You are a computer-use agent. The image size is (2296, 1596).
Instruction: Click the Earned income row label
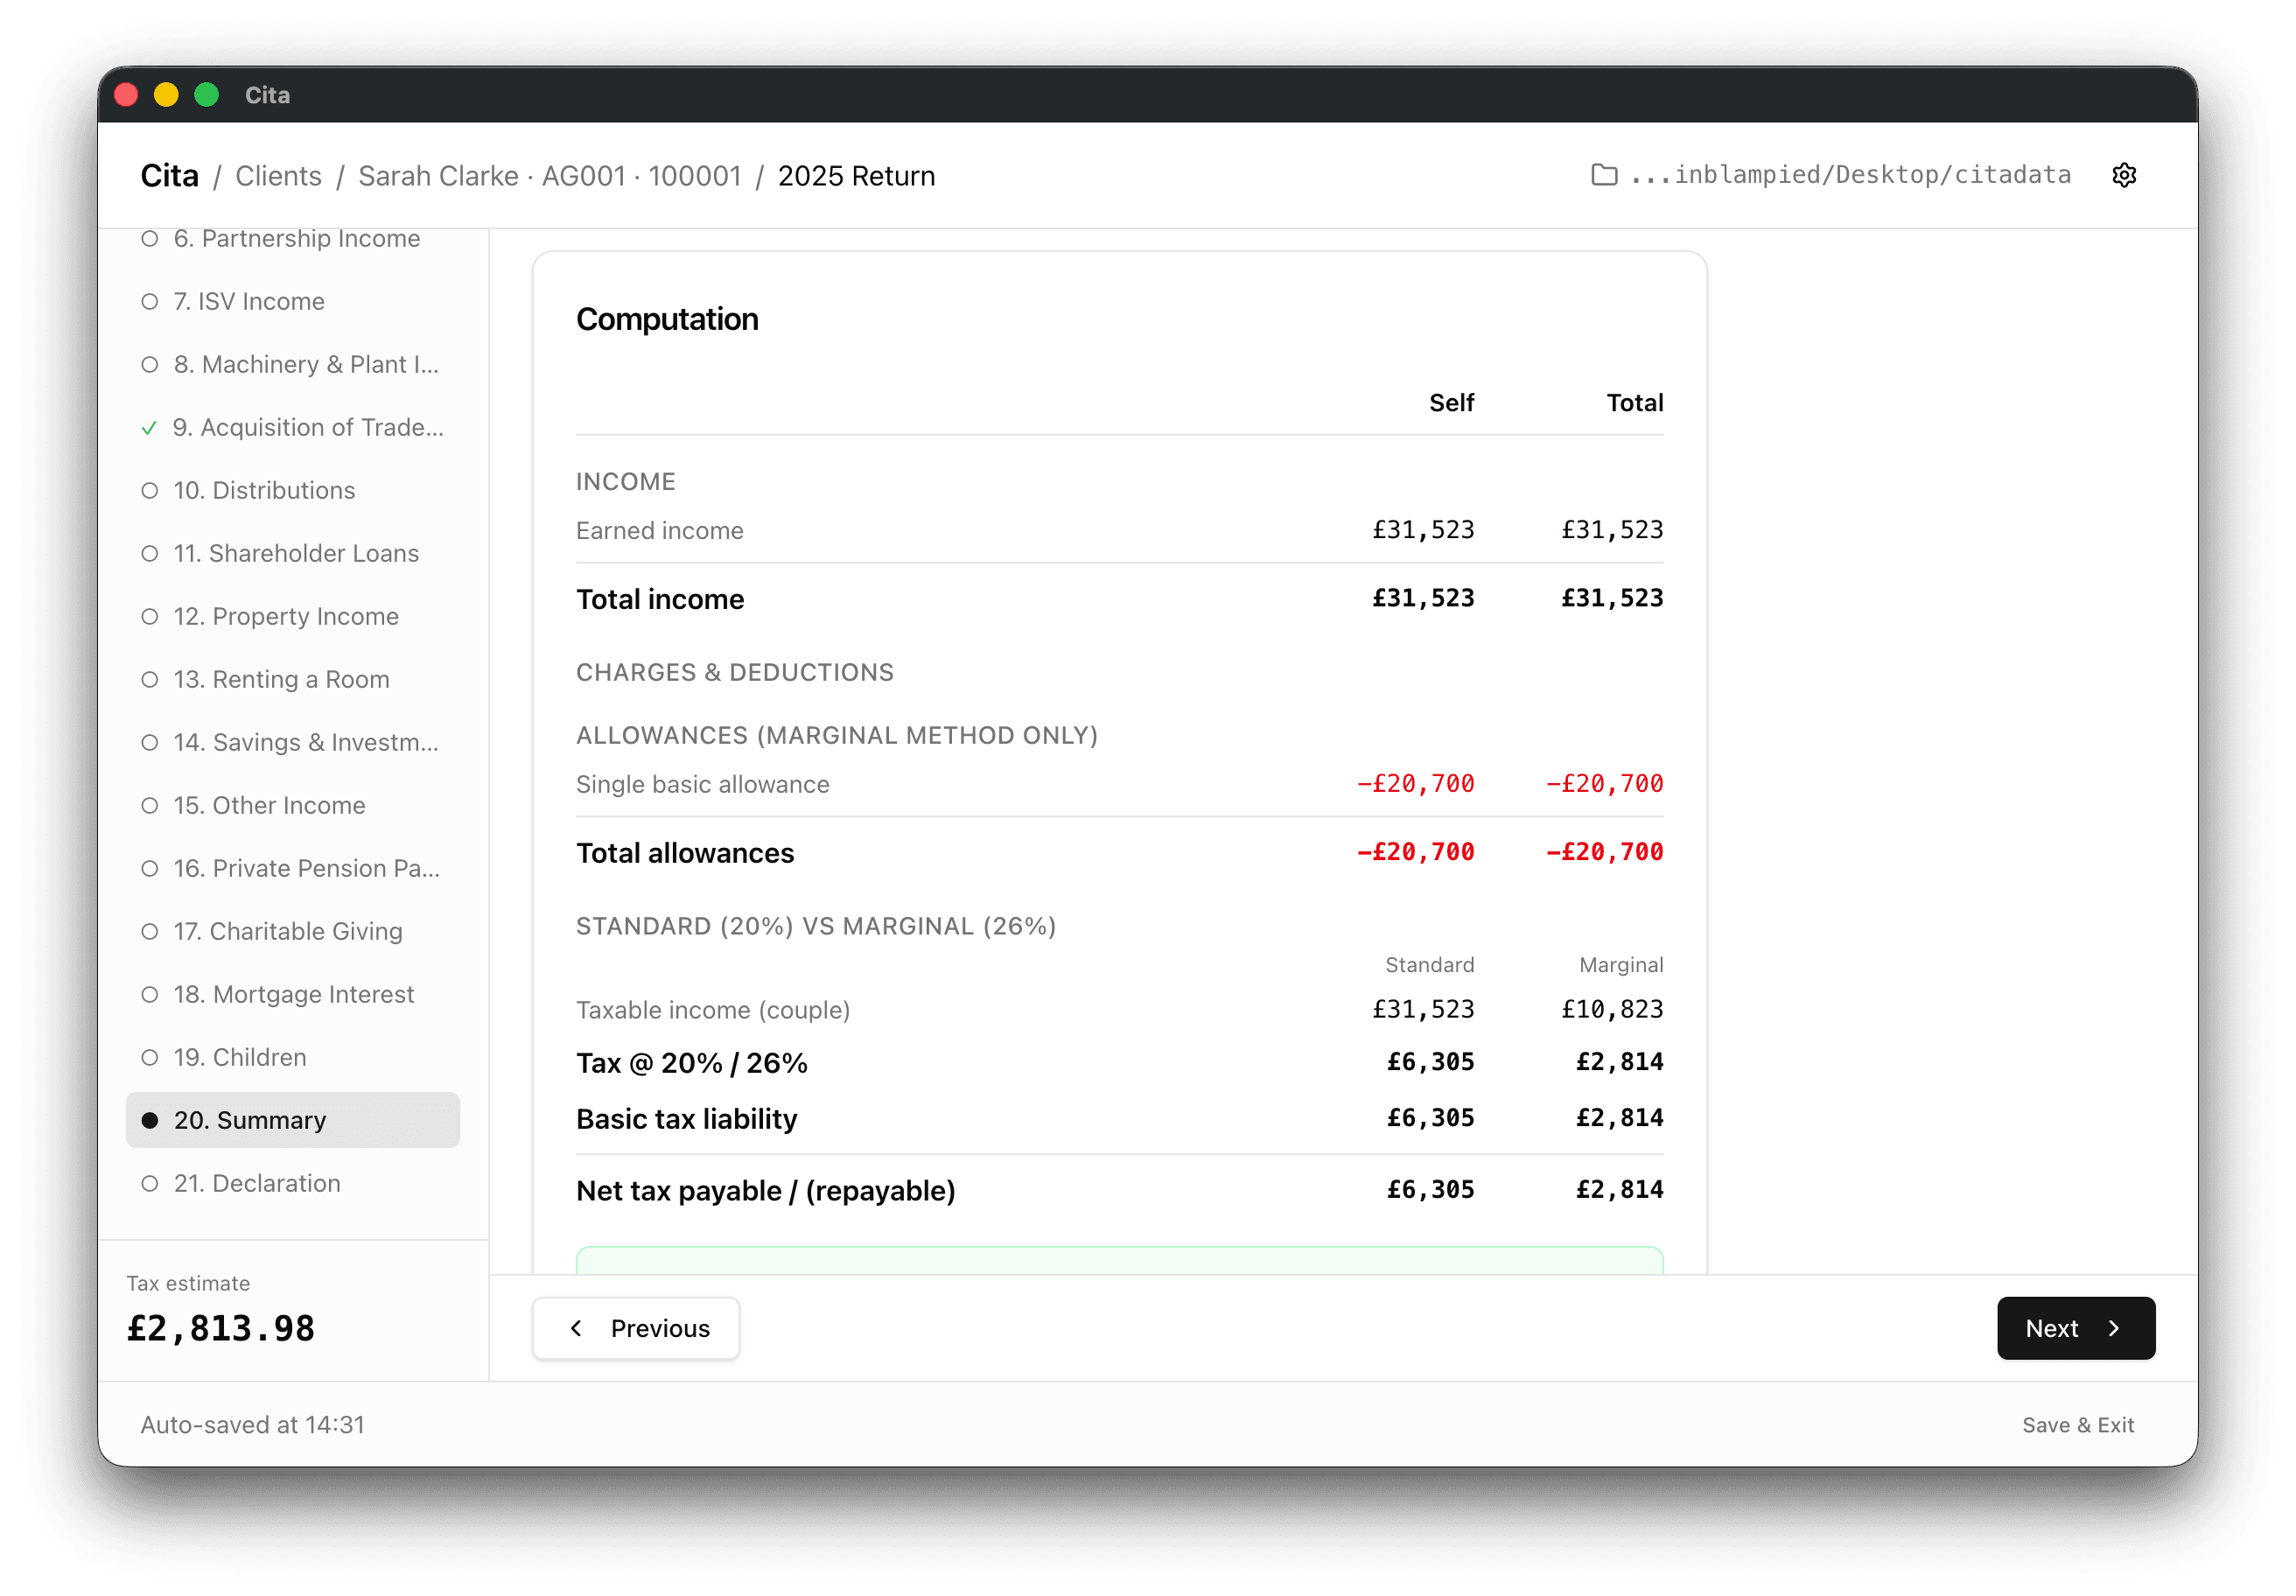pyautogui.click(x=660, y=530)
